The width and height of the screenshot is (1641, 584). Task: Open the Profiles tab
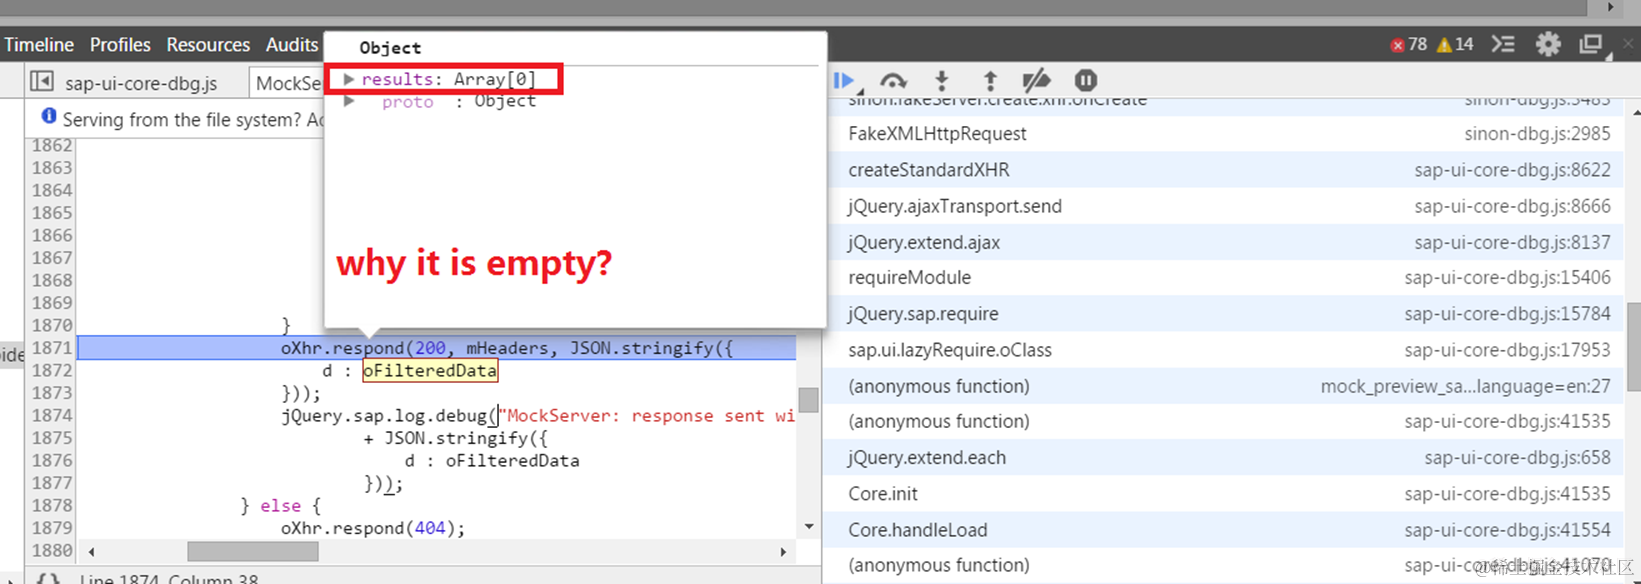120,45
